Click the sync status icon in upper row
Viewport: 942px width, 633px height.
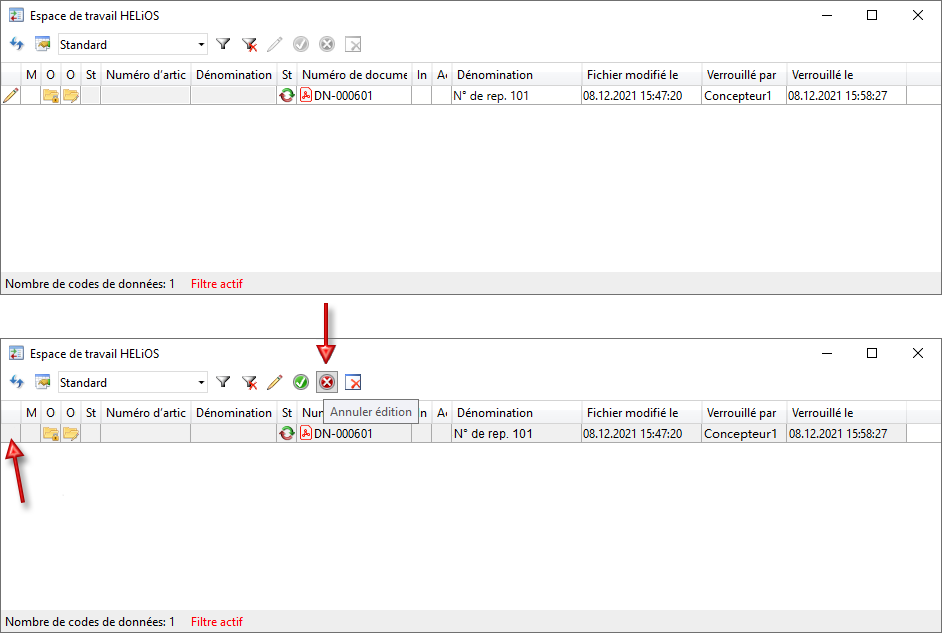click(x=287, y=95)
